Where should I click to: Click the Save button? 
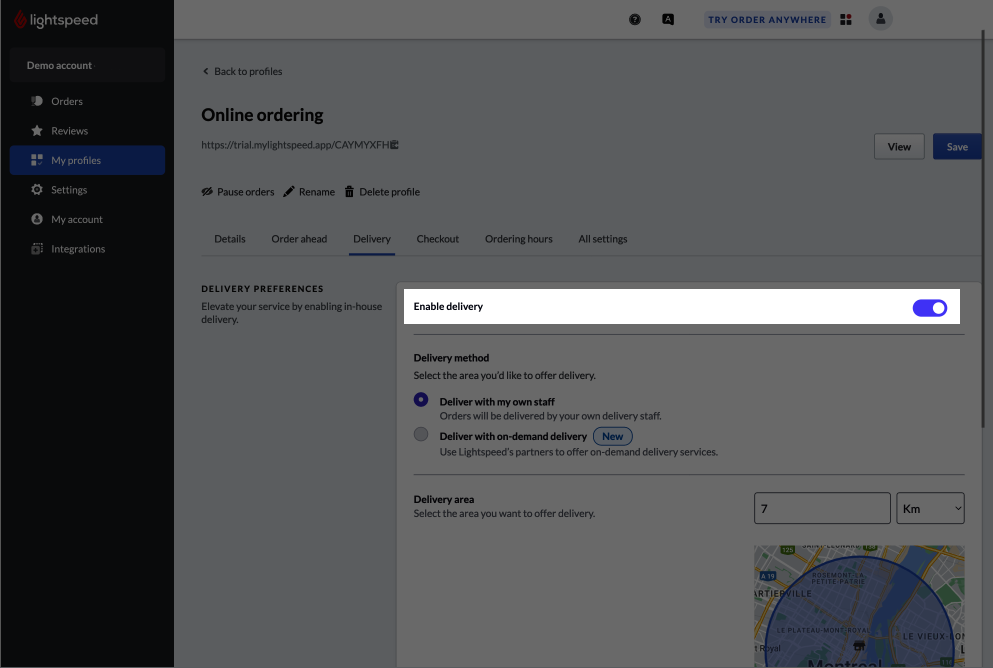tap(957, 146)
